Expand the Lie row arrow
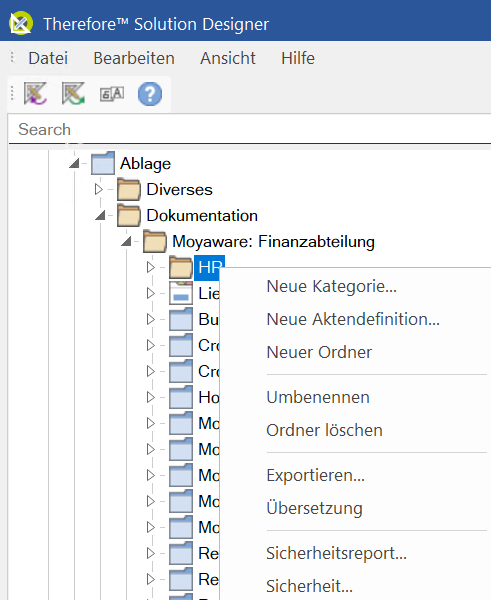This screenshot has width=491, height=600. 151,293
